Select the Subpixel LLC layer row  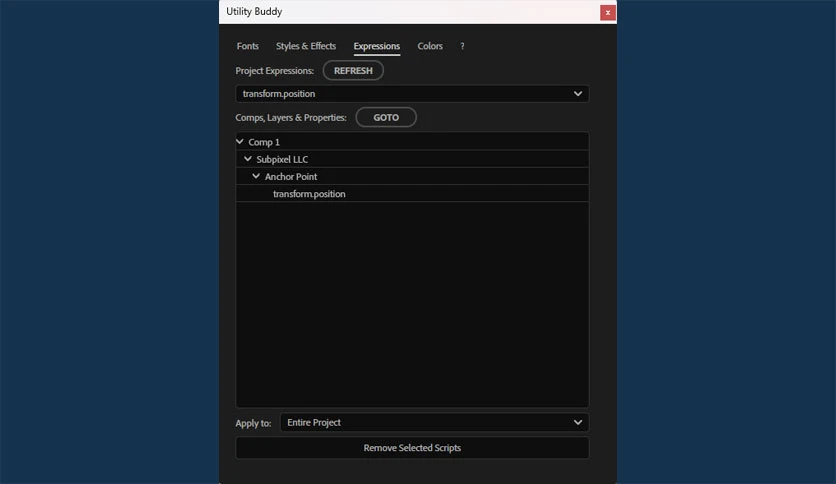[412, 159]
